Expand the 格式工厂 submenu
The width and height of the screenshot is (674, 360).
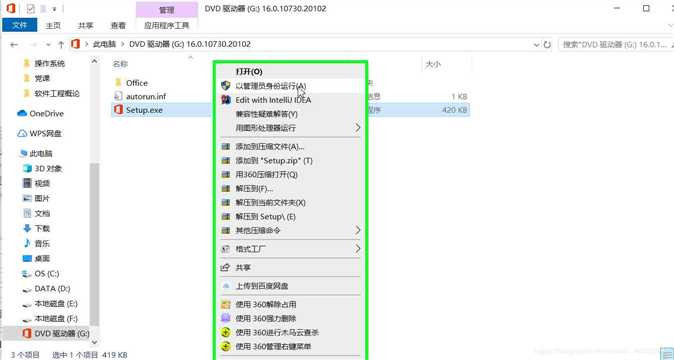tap(290, 249)
